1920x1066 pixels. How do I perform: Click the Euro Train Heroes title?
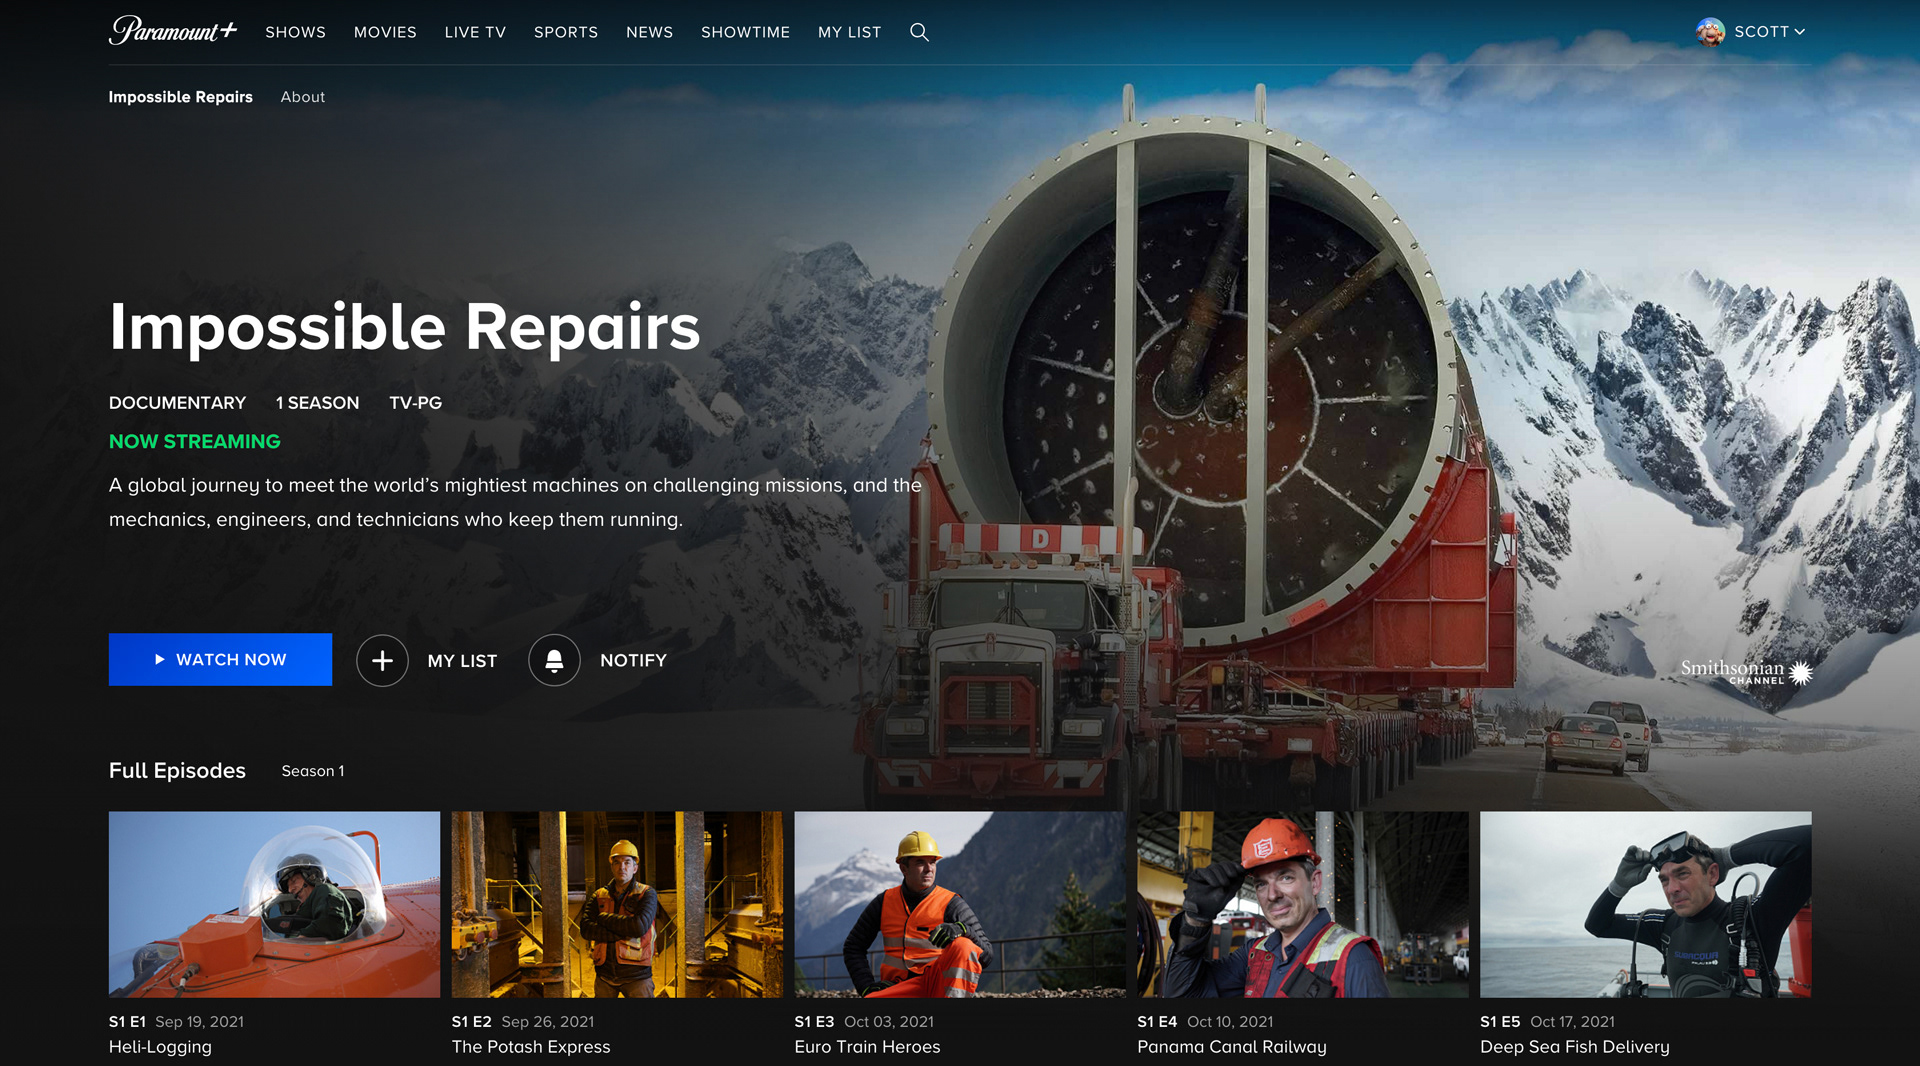click(867, 1047)
